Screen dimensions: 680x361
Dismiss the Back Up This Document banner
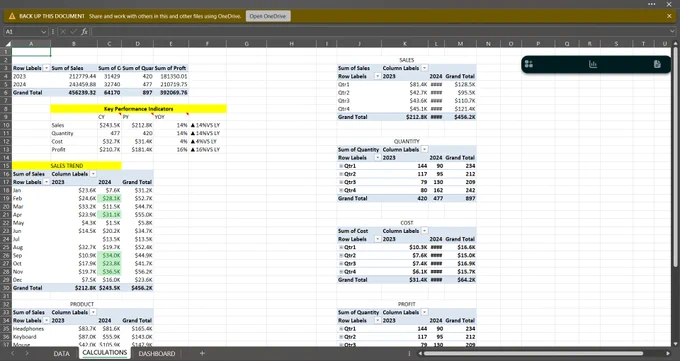669,16
